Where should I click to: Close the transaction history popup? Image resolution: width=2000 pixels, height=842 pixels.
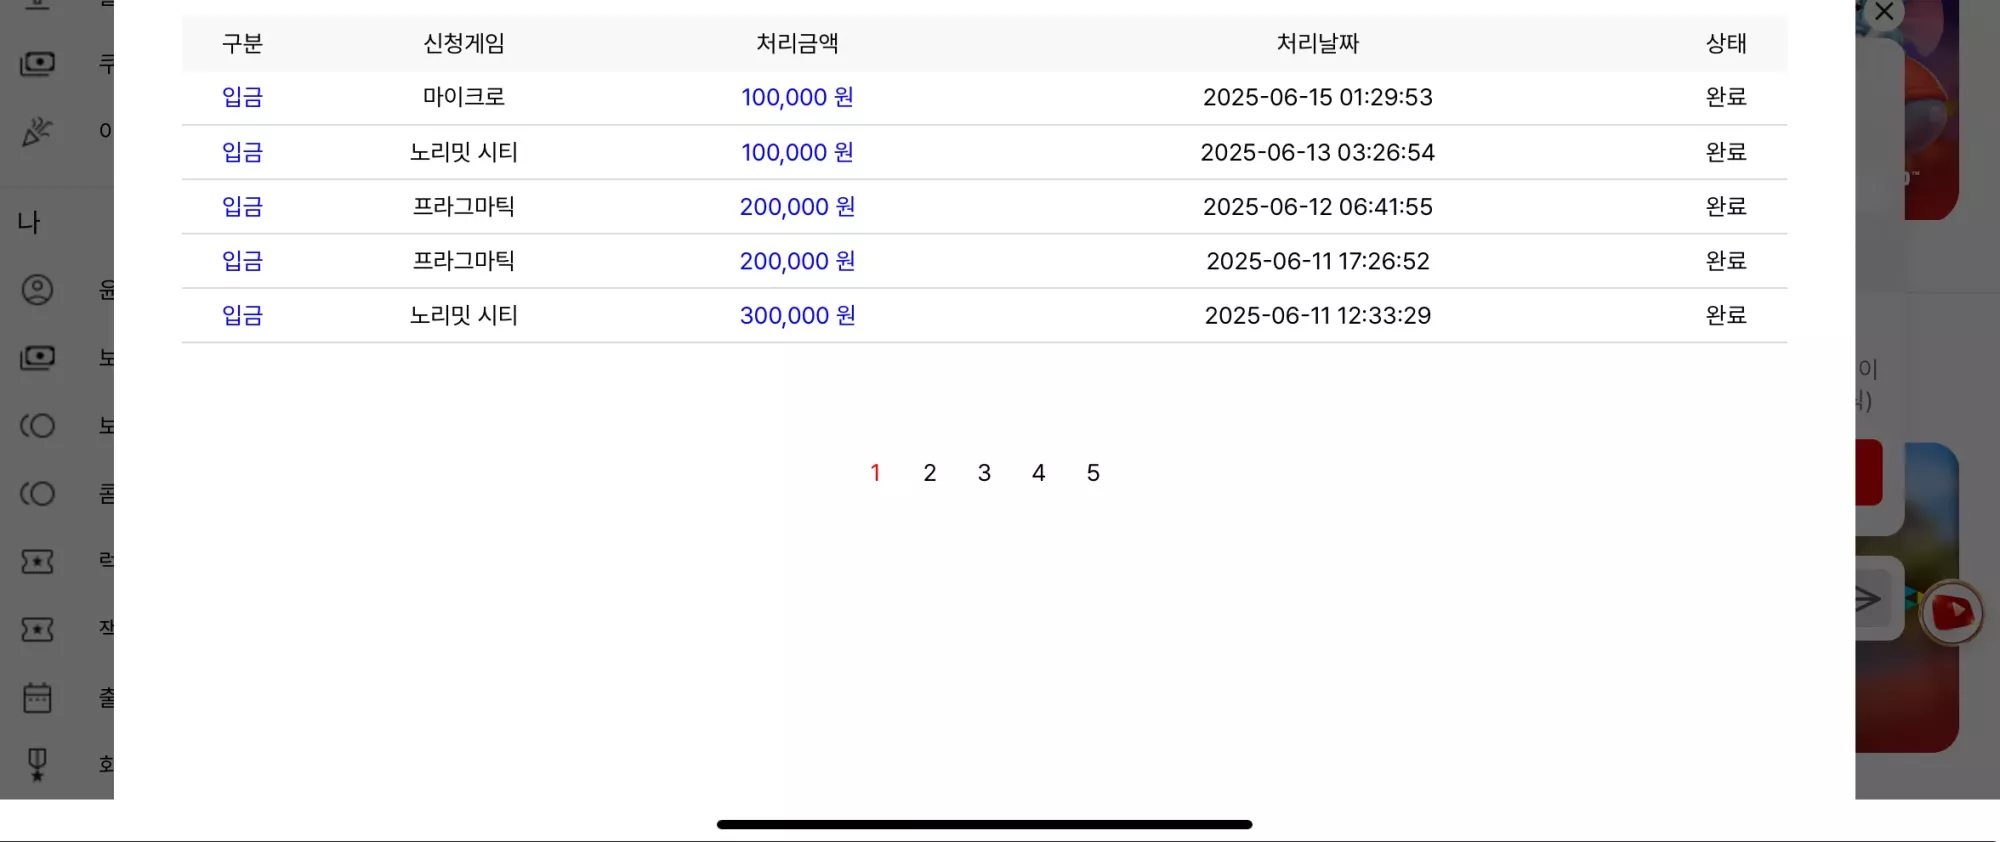(x=1884, y=12)
